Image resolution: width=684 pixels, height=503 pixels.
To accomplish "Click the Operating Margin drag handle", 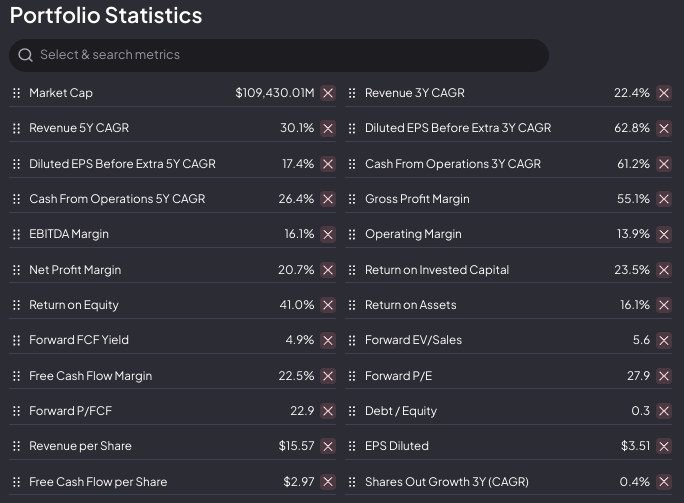I will [352, 234].
